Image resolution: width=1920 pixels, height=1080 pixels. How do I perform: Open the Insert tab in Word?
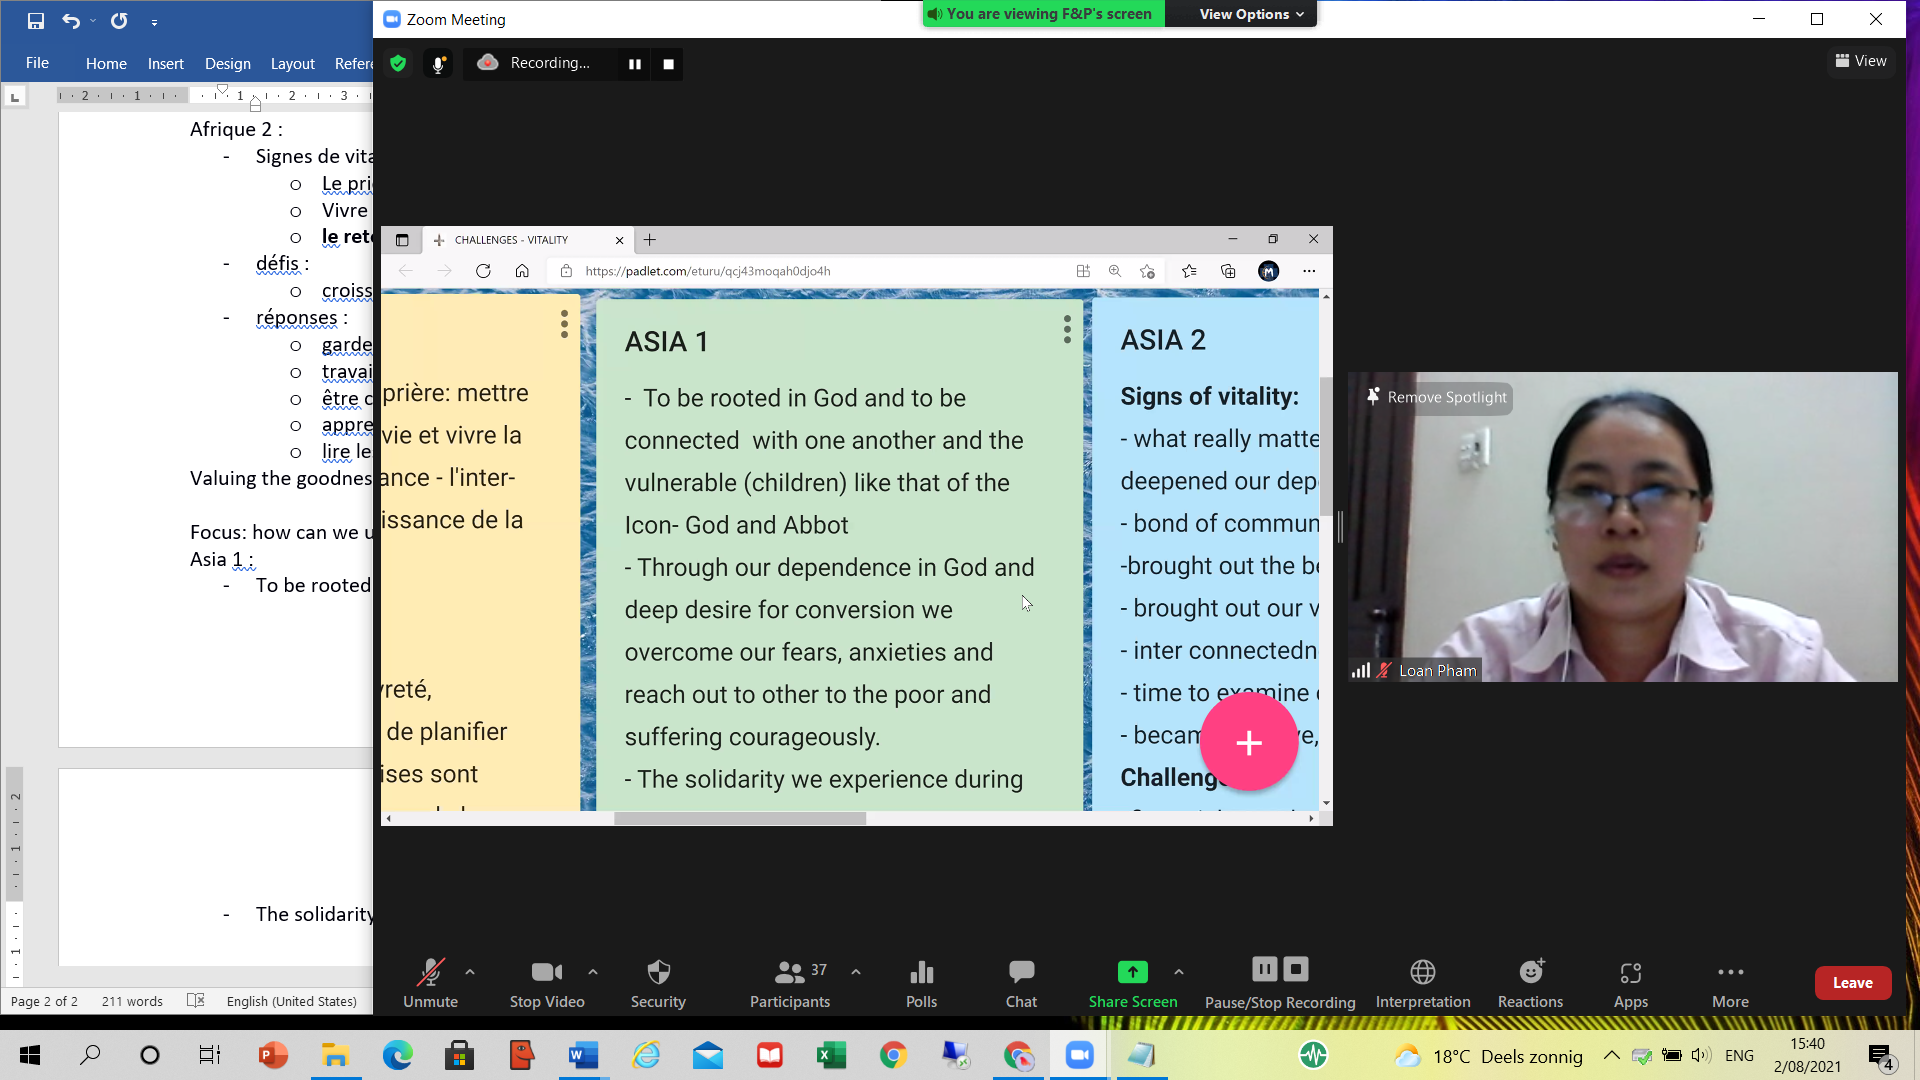[x=165, y=63]
